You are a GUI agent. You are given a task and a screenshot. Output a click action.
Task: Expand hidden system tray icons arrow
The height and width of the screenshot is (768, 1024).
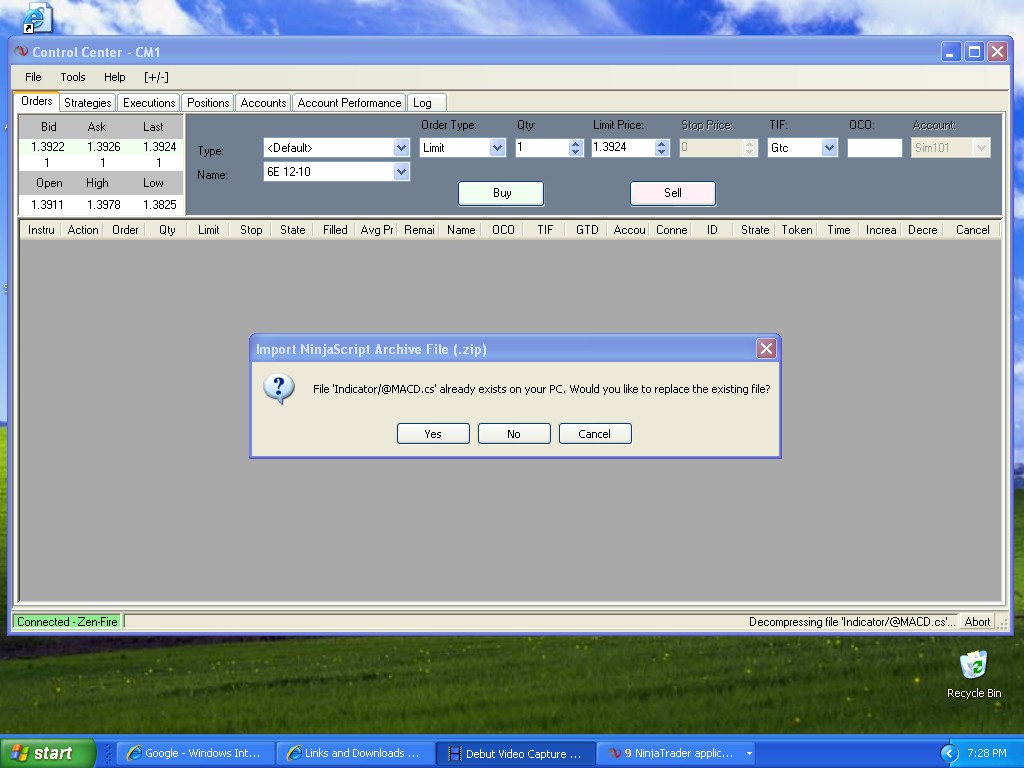[949, 753]
